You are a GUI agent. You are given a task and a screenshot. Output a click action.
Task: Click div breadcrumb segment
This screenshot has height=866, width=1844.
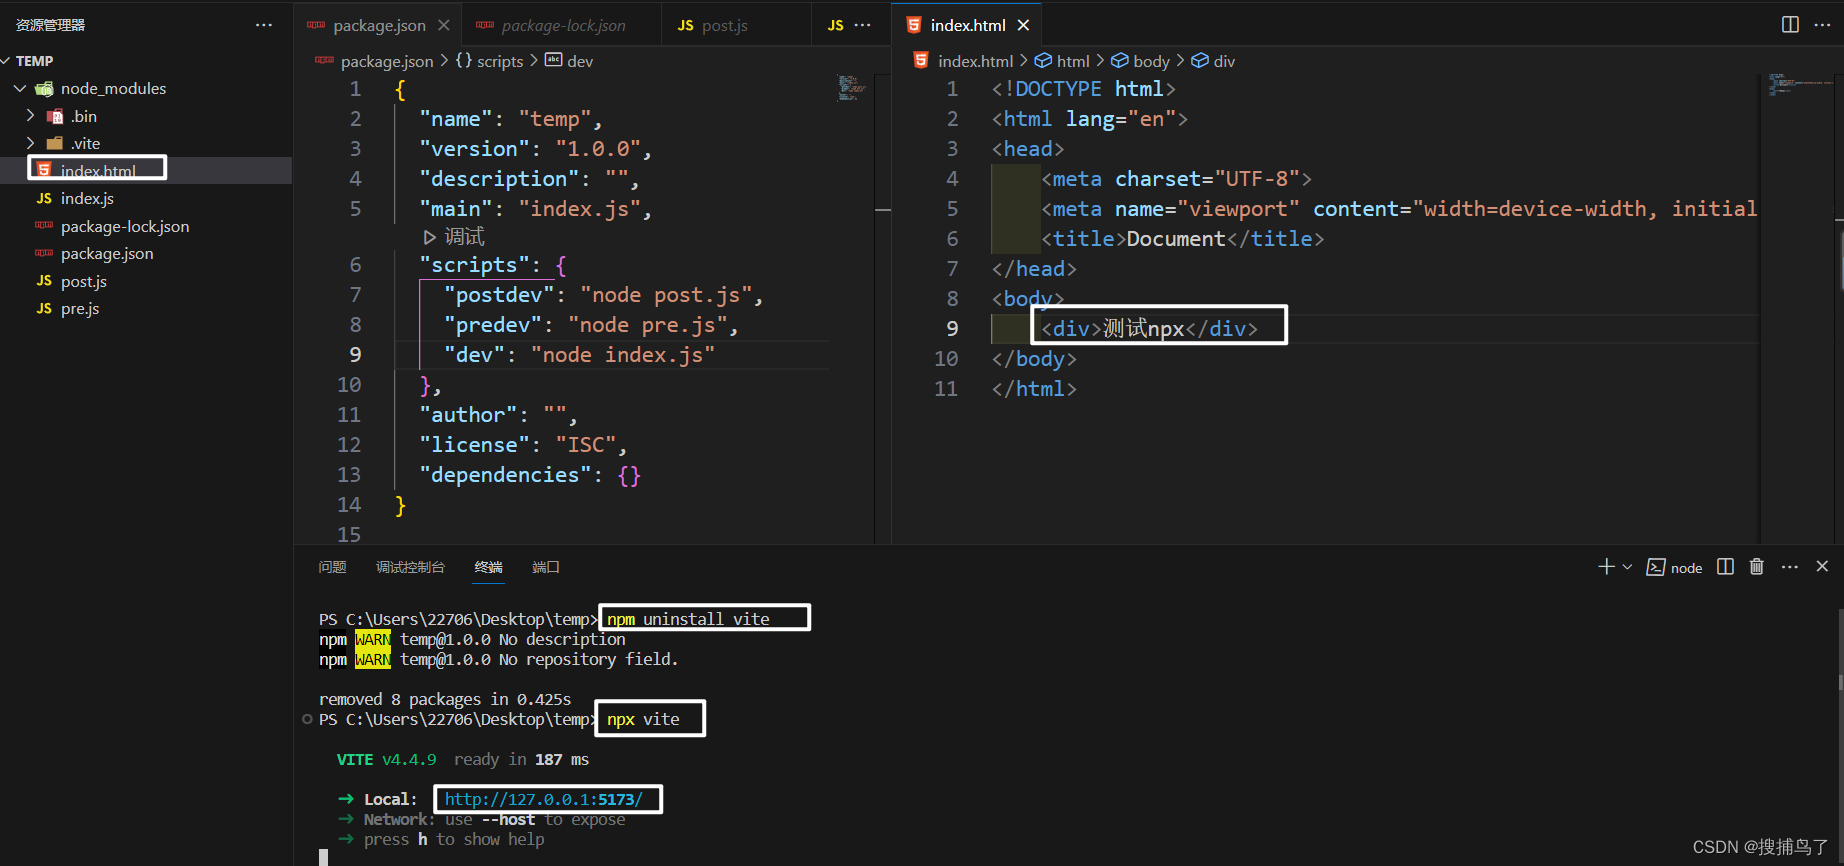coord(1213,61)
